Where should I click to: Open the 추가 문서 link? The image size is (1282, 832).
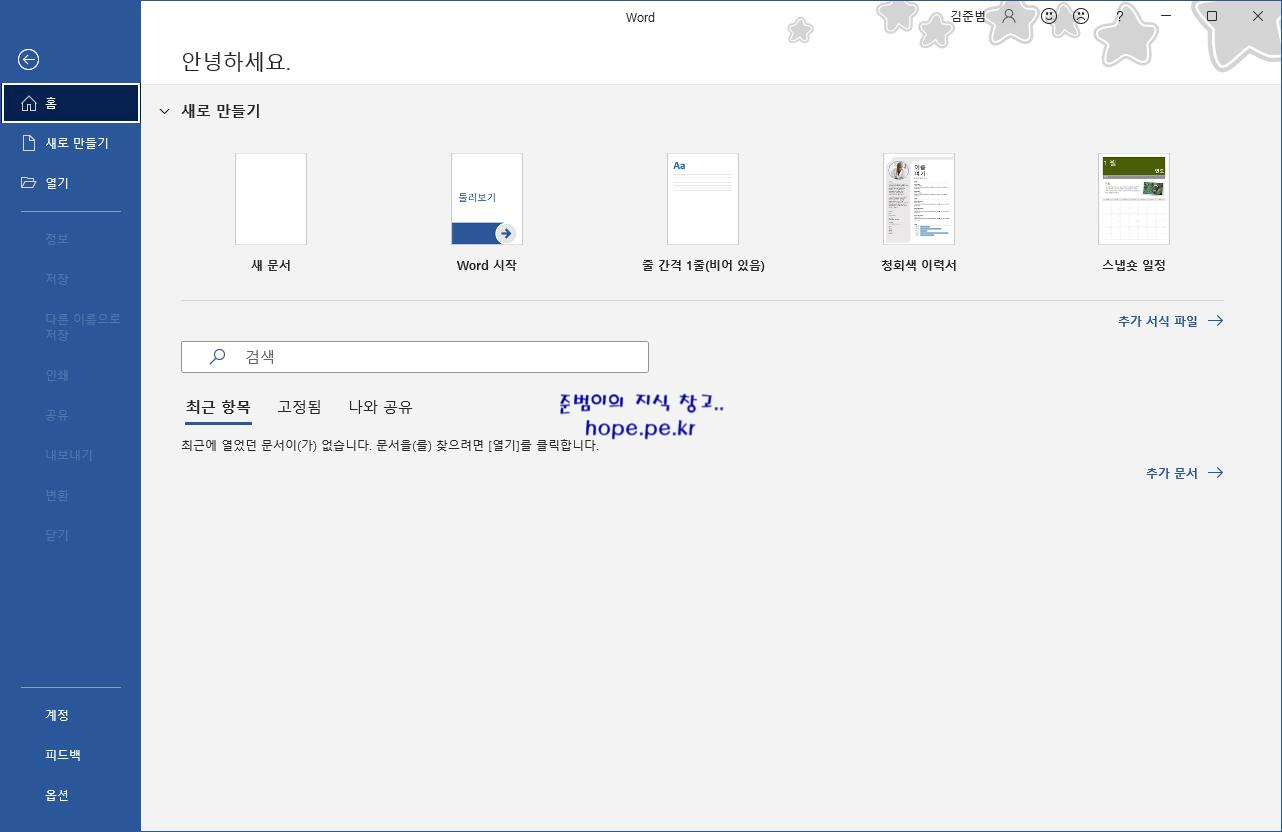coord(1172,473)
